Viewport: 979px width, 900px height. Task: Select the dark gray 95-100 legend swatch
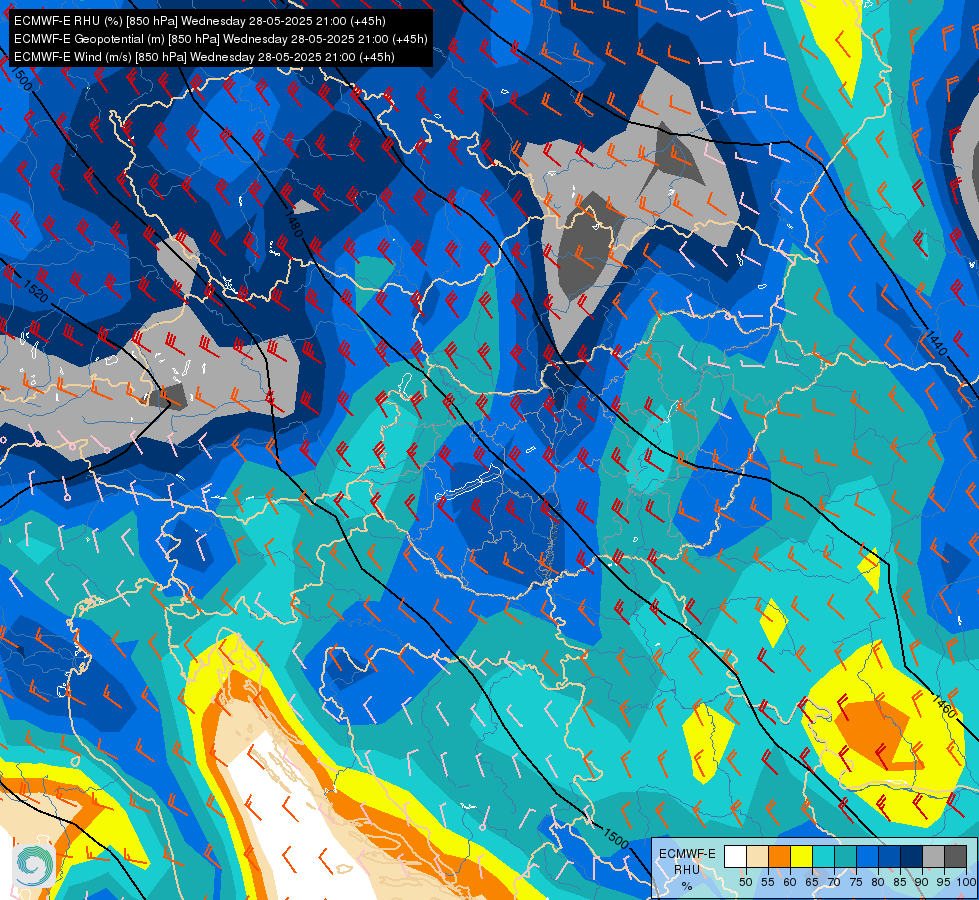coord(956,856)
